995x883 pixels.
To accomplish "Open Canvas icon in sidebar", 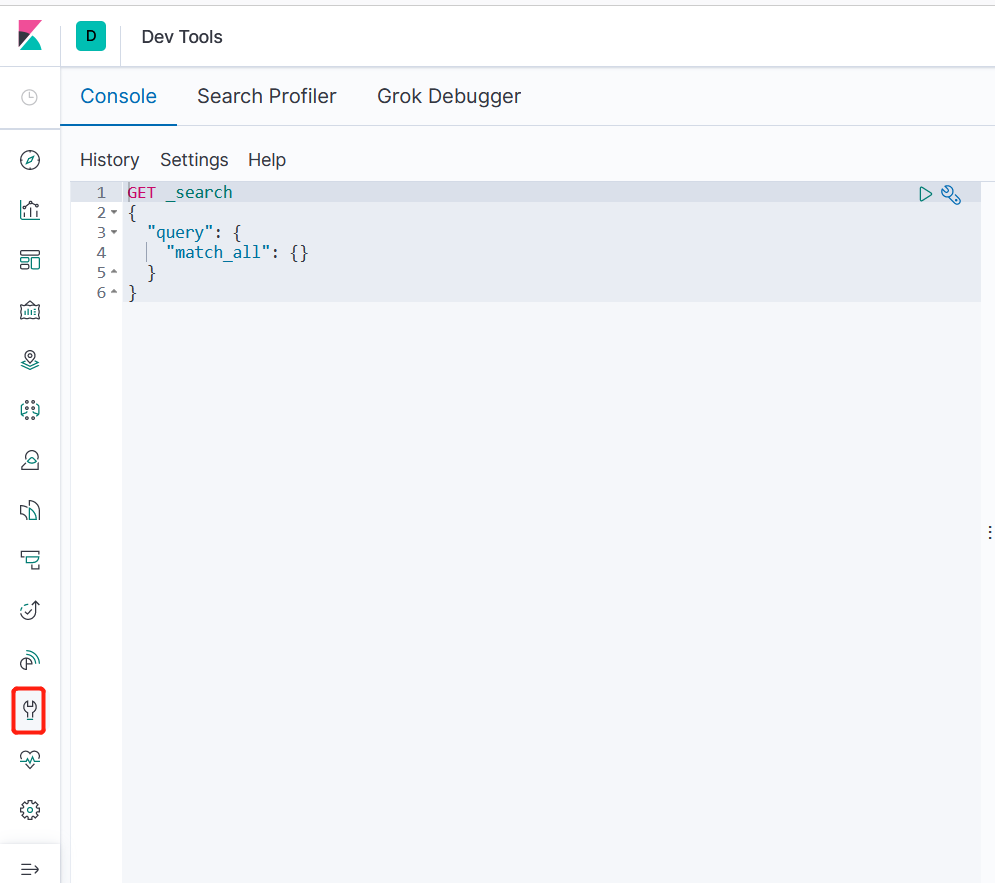I will coord(30,310).
